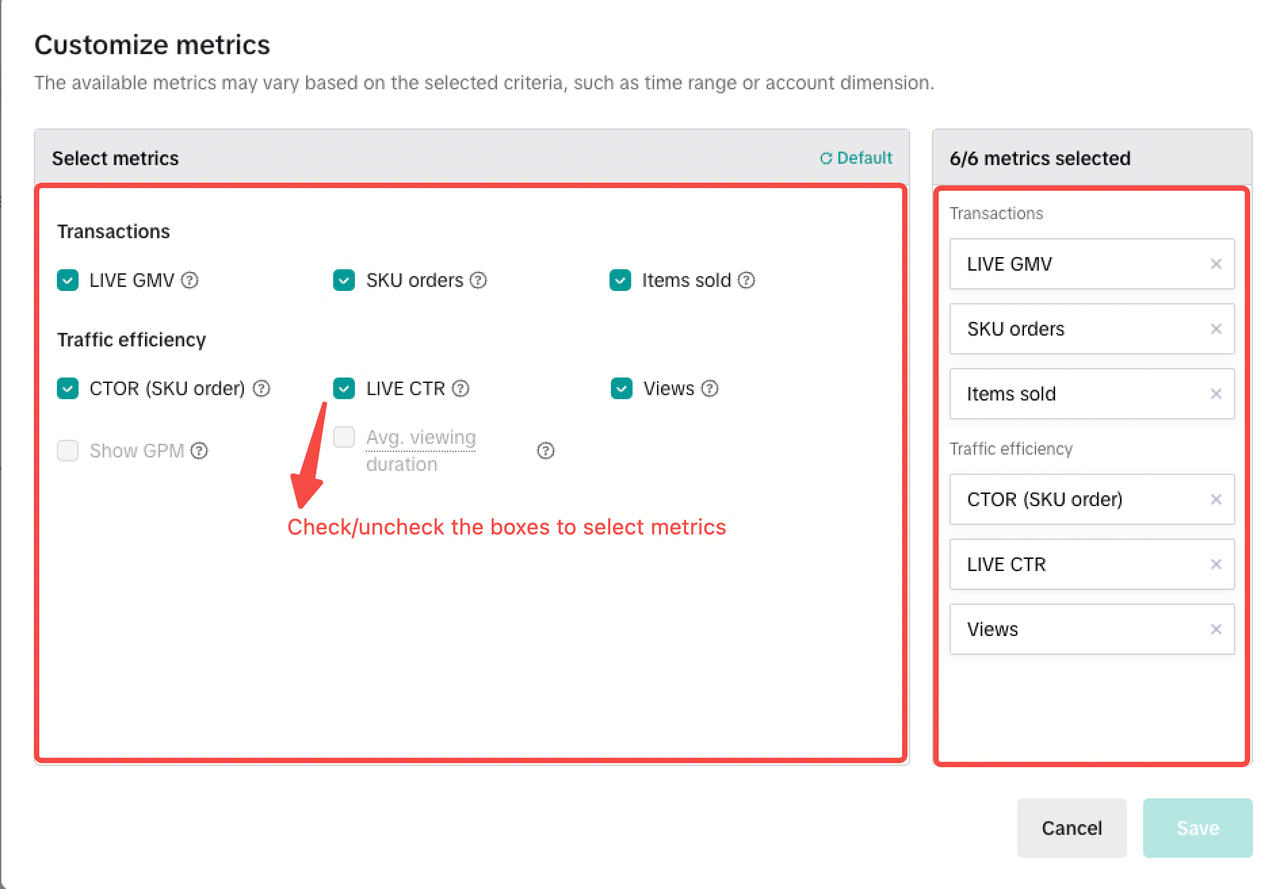1280x889 pixels.
Task: Click the info icon next to Show GPM
Action: point(199,451)
